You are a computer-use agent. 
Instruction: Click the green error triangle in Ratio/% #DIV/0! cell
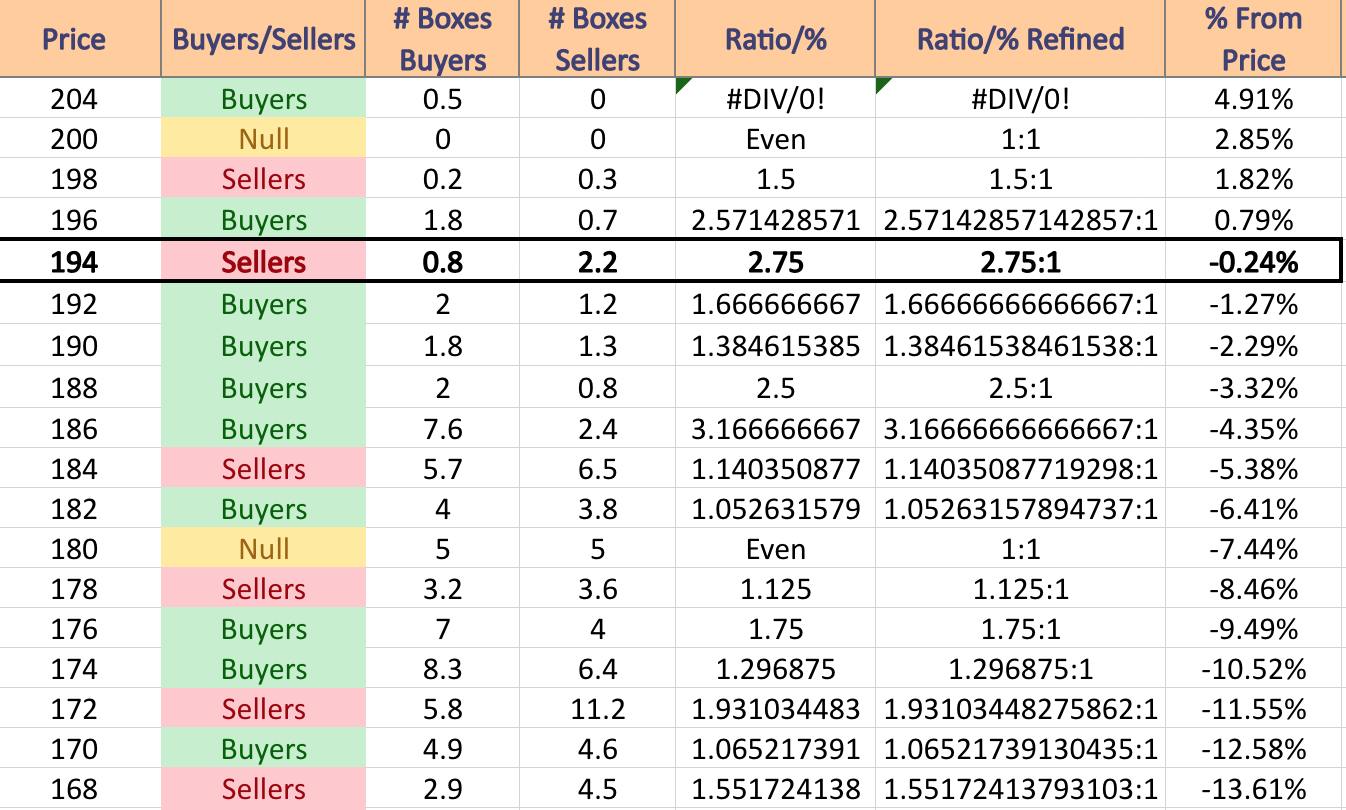click(683, 87)
